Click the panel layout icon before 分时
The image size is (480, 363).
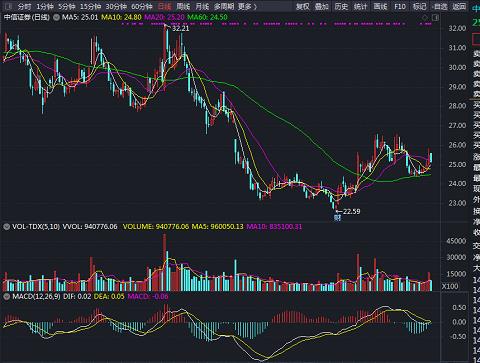click(x=8, y=6)
